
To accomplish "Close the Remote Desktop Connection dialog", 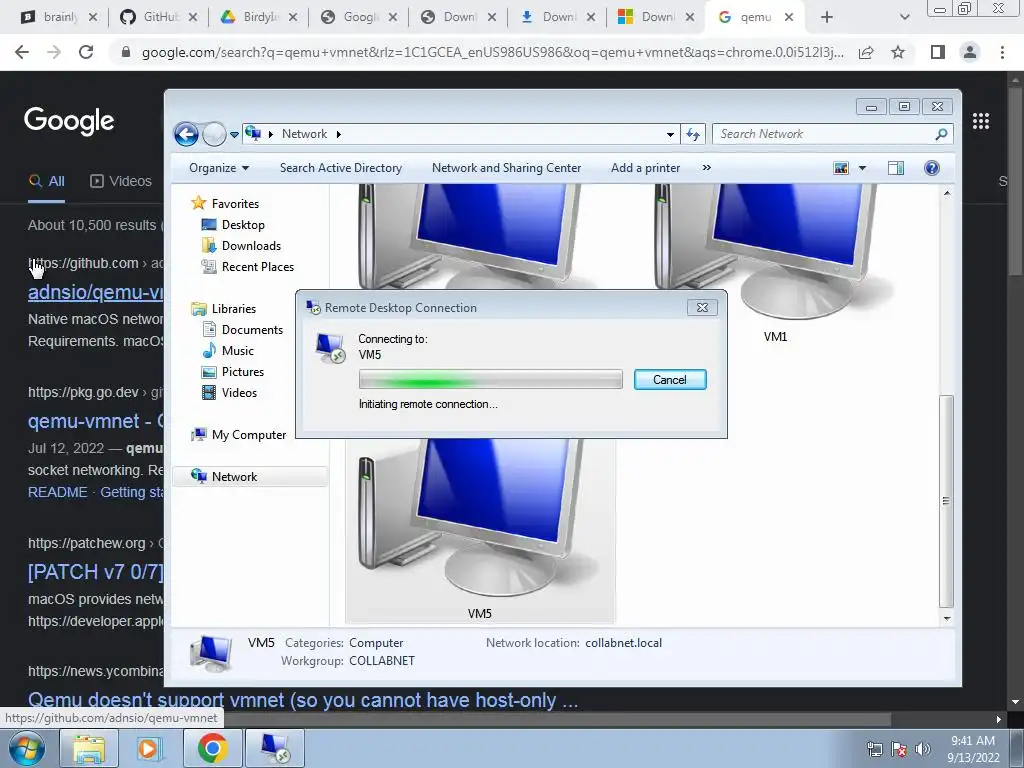I will click(x=702, y=308).
